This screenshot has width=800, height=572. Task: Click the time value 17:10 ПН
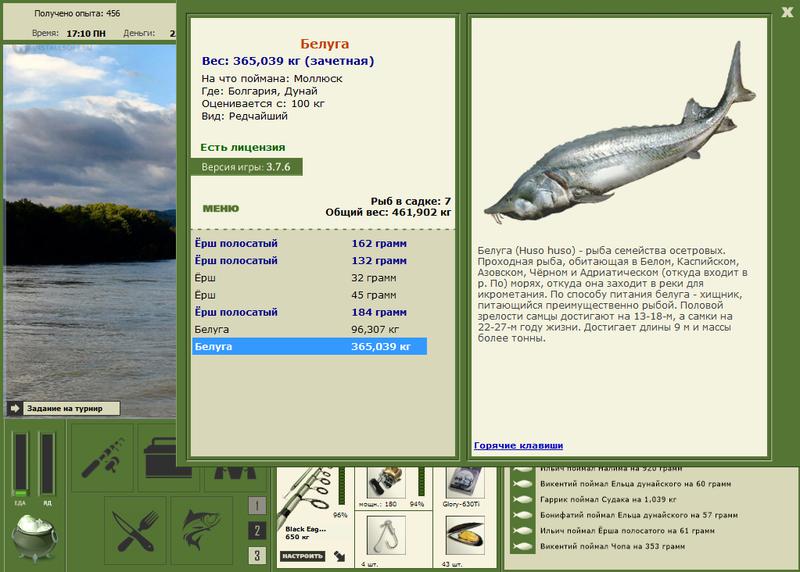click(x=86, y=34)
